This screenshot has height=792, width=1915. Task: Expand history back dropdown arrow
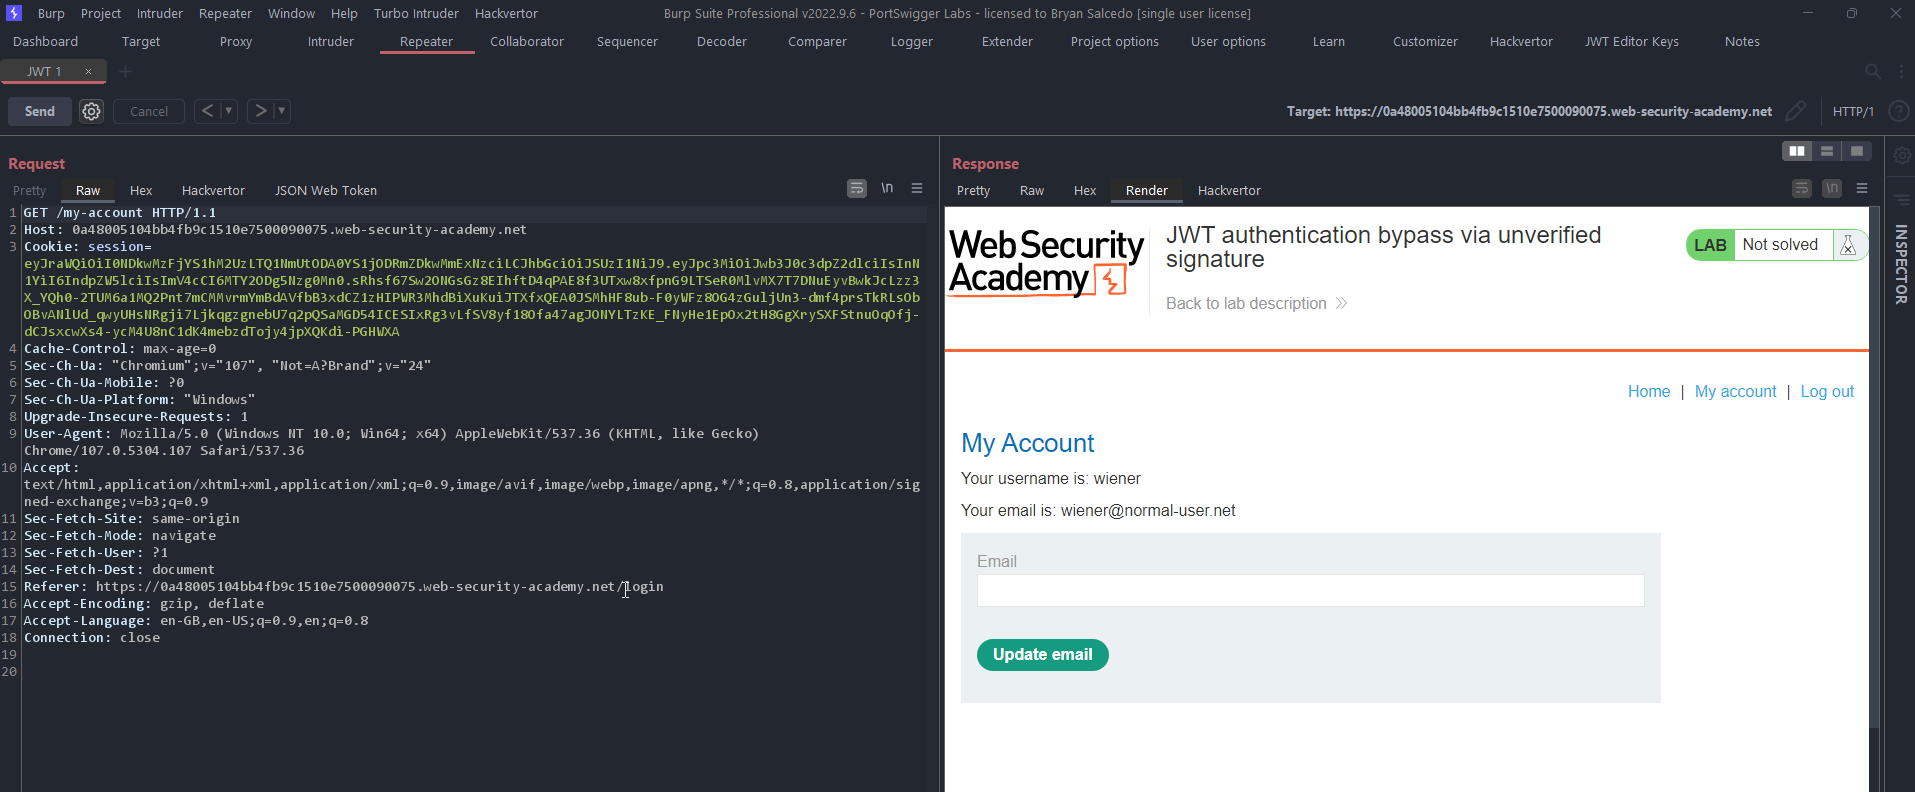(229, 111)
